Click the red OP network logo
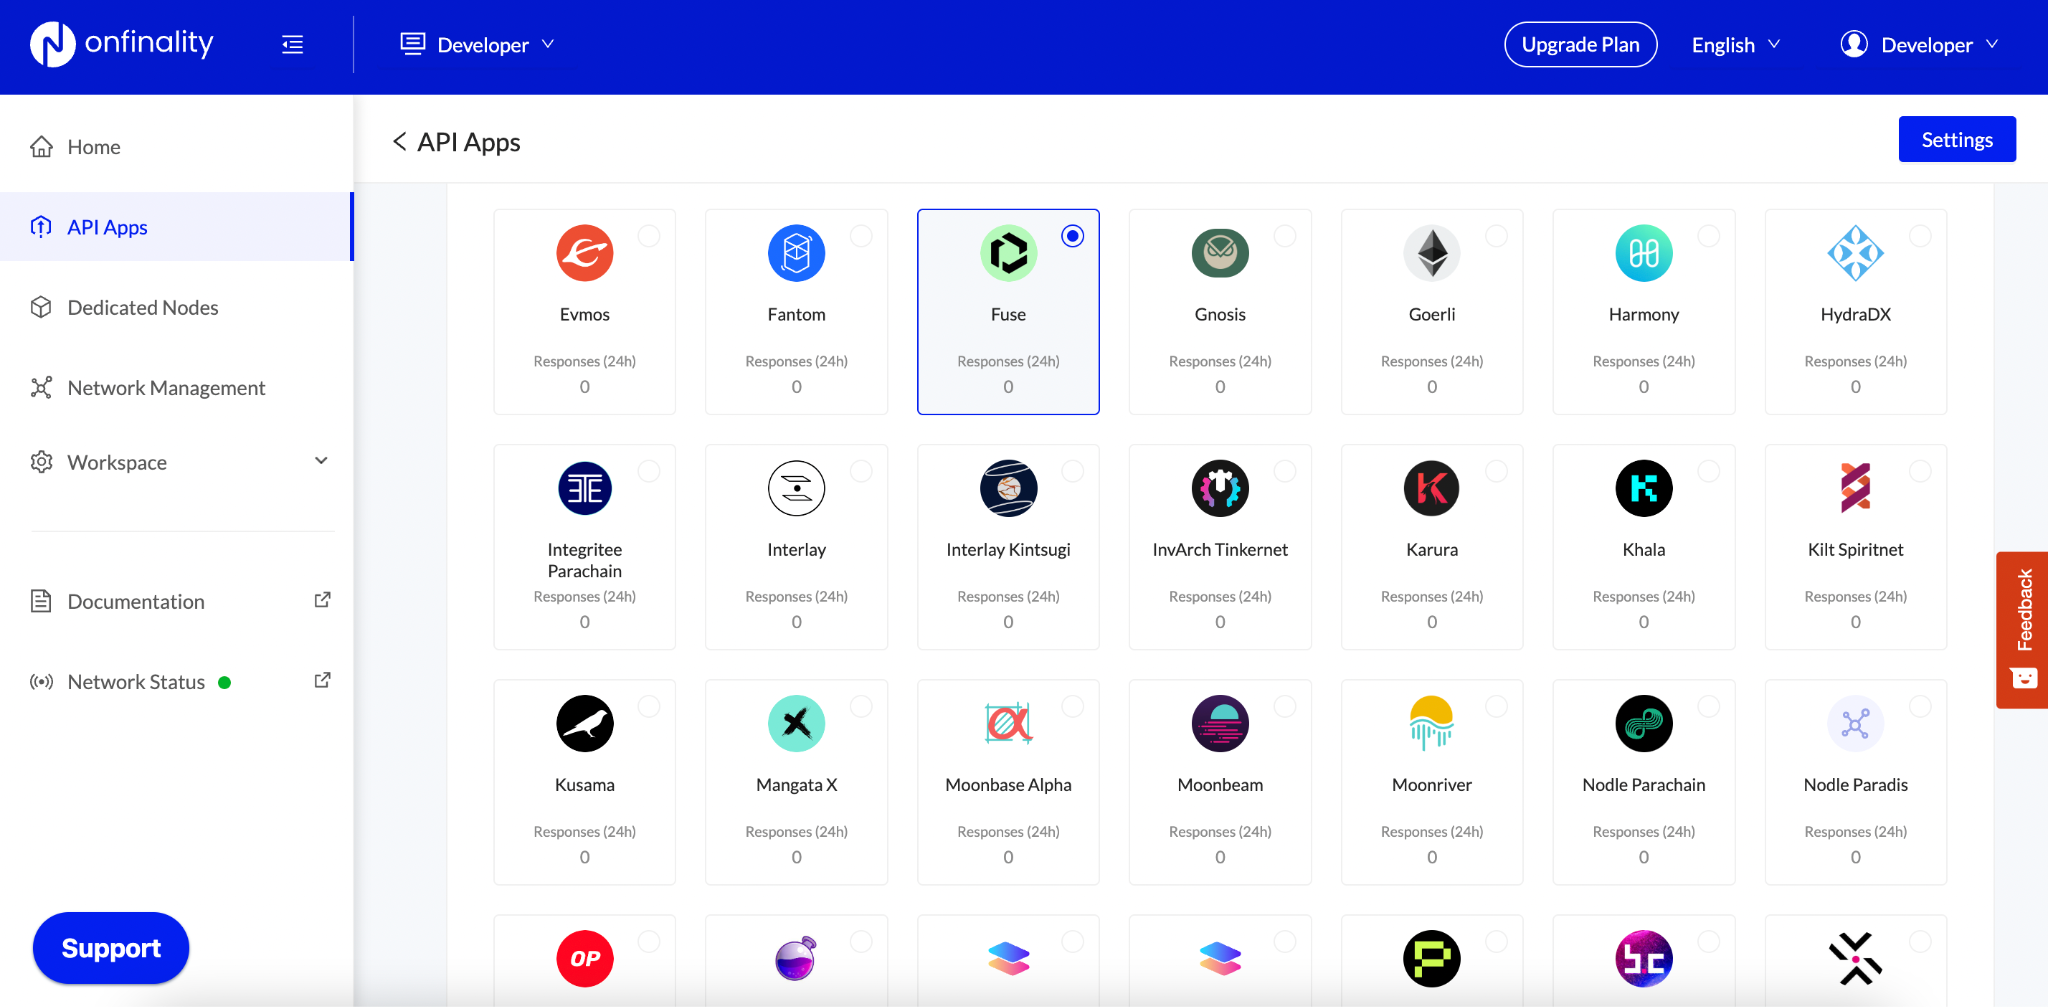Screen dimensions: 2048x1007 tap(585, 958)
